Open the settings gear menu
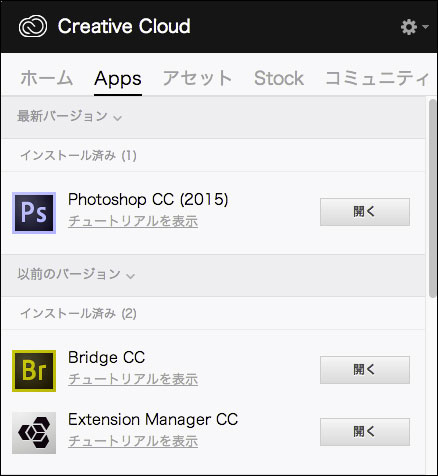Screen dimensions: 438x476 409,27
